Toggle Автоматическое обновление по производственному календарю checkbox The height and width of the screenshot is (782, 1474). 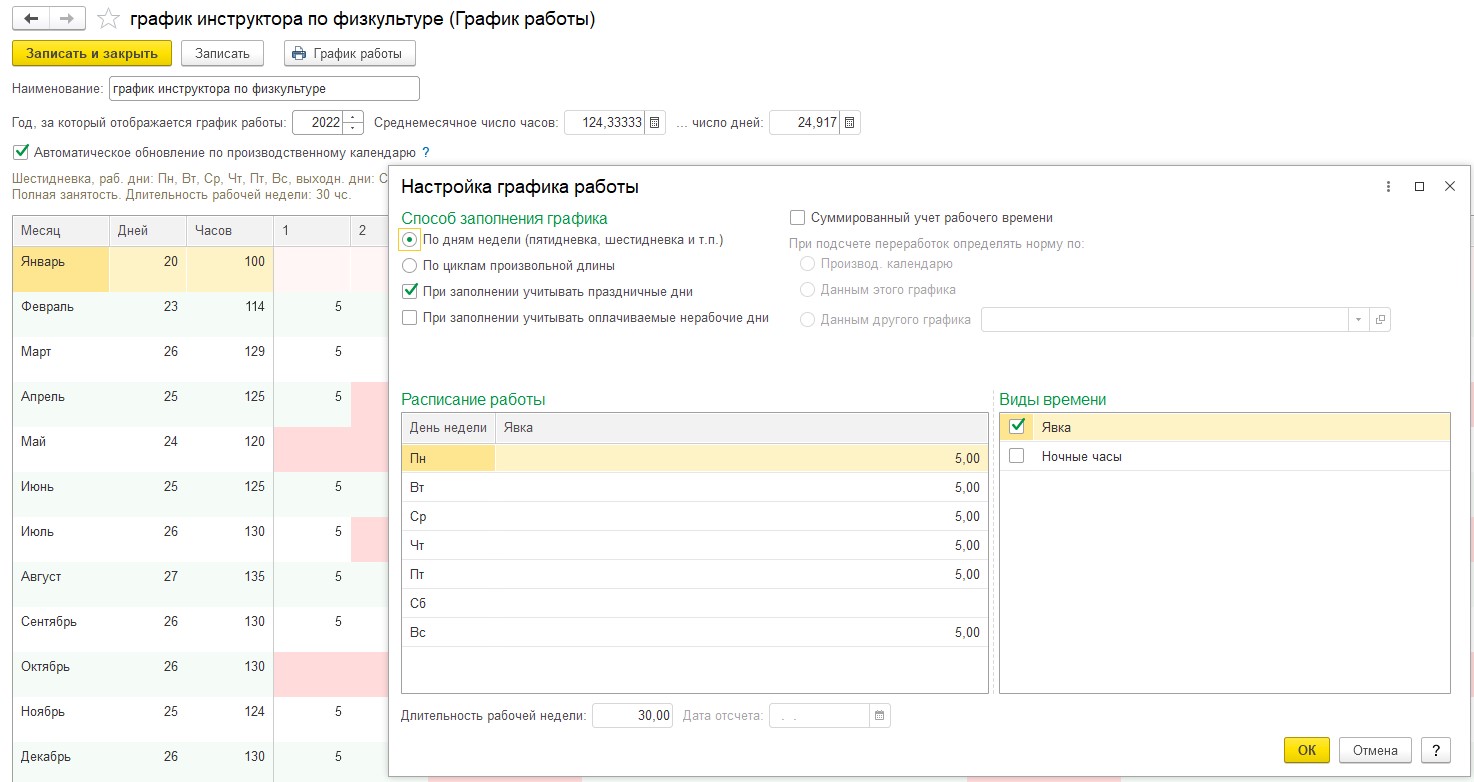21,153
